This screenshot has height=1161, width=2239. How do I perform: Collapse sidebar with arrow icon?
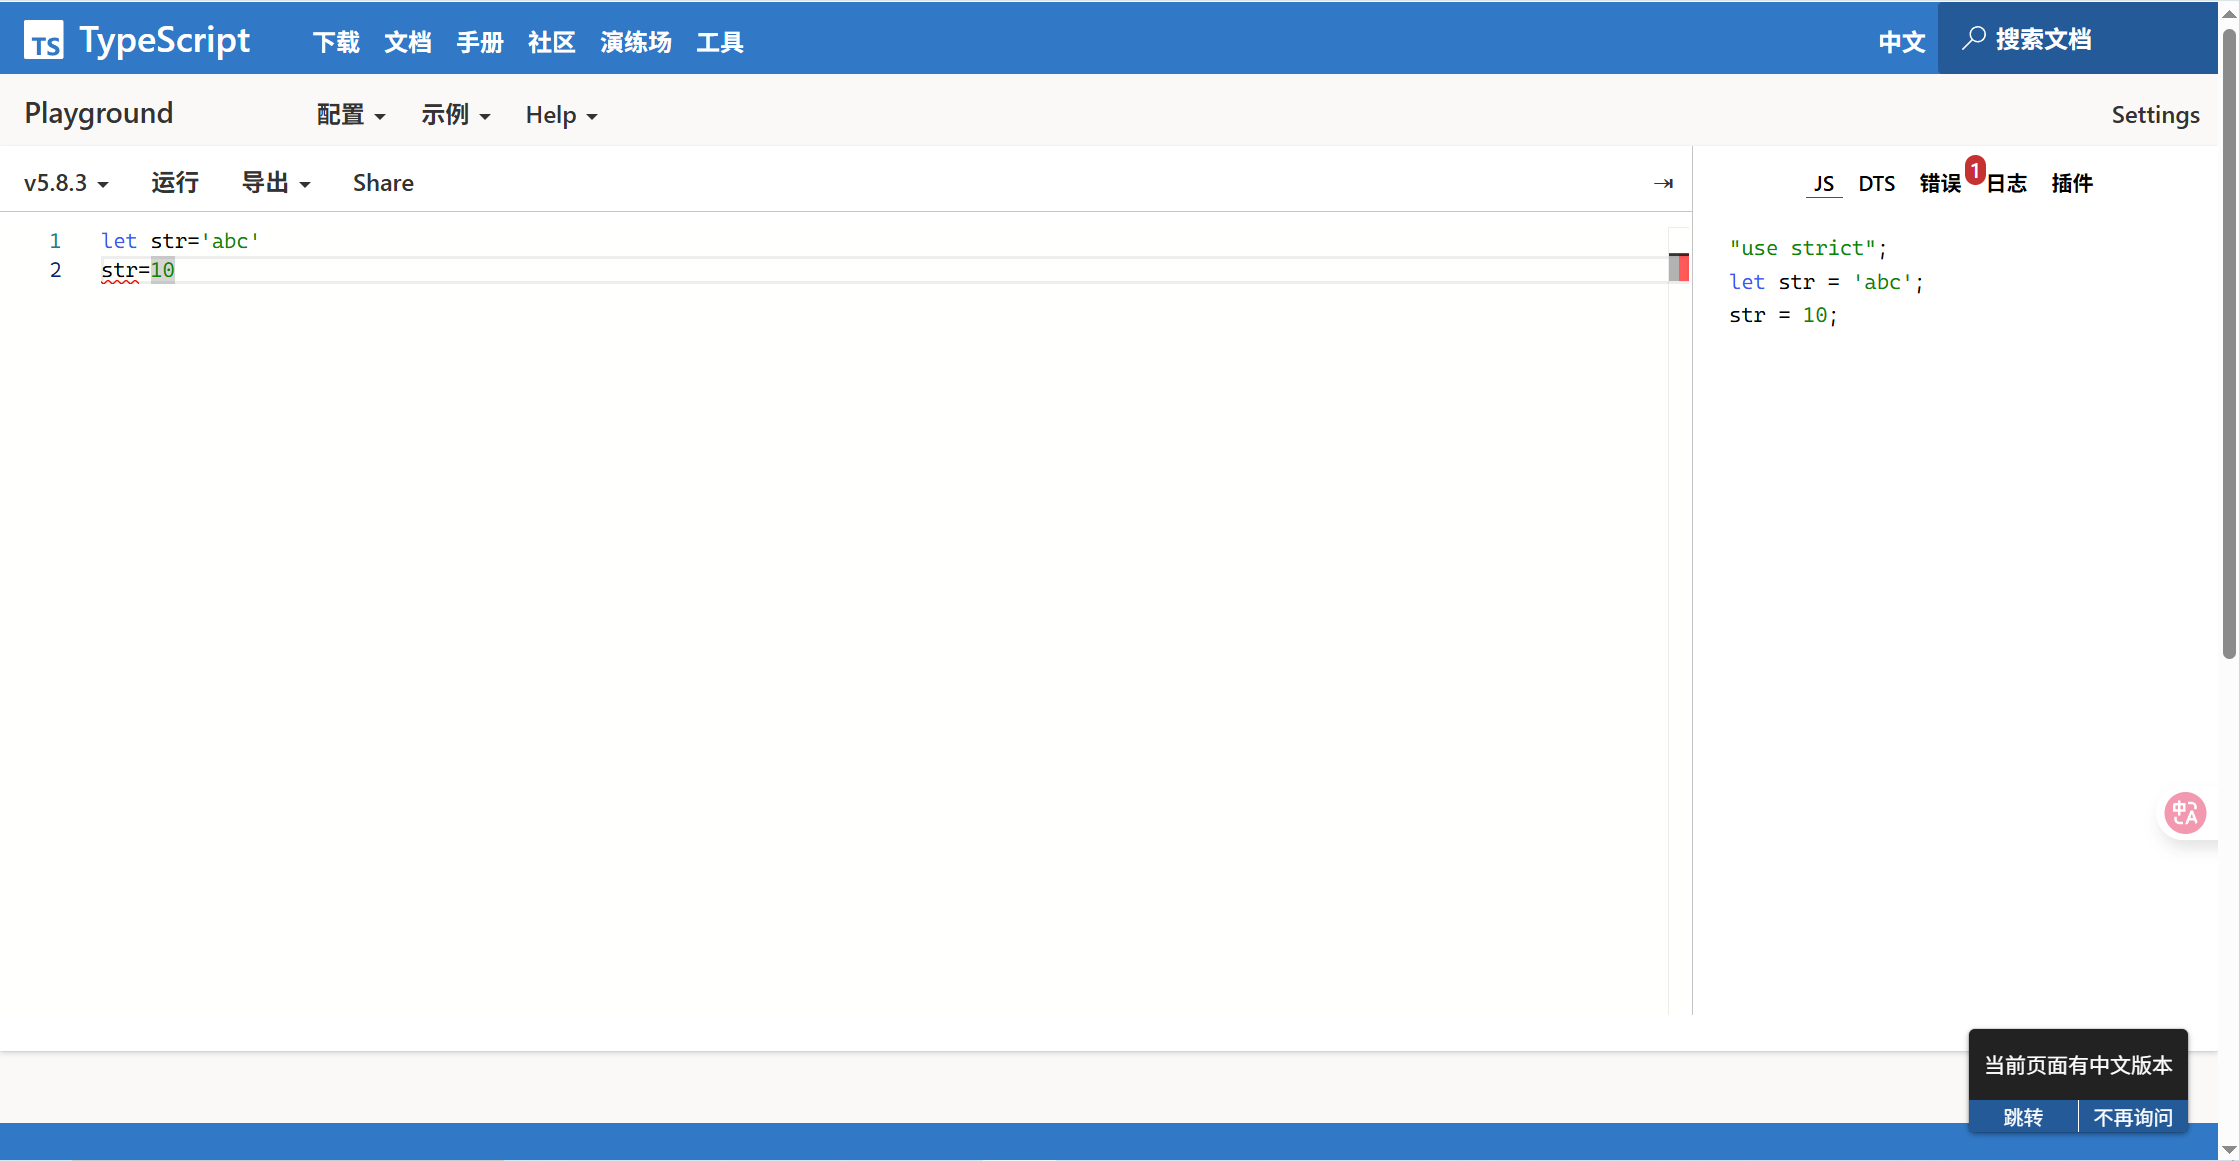1663,183
